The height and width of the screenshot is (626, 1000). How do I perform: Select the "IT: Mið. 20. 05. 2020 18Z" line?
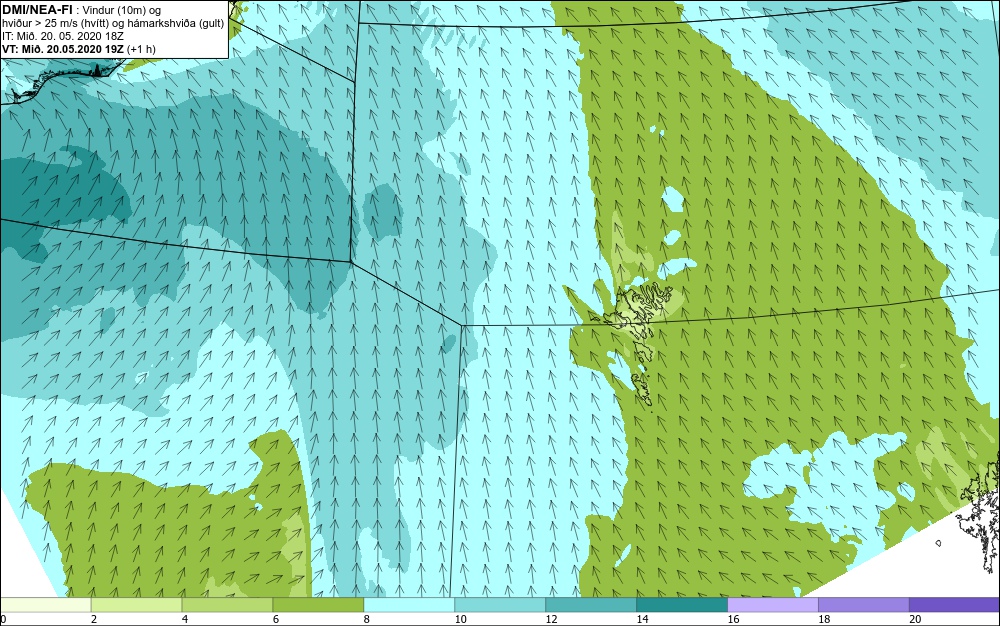(62, 36)
